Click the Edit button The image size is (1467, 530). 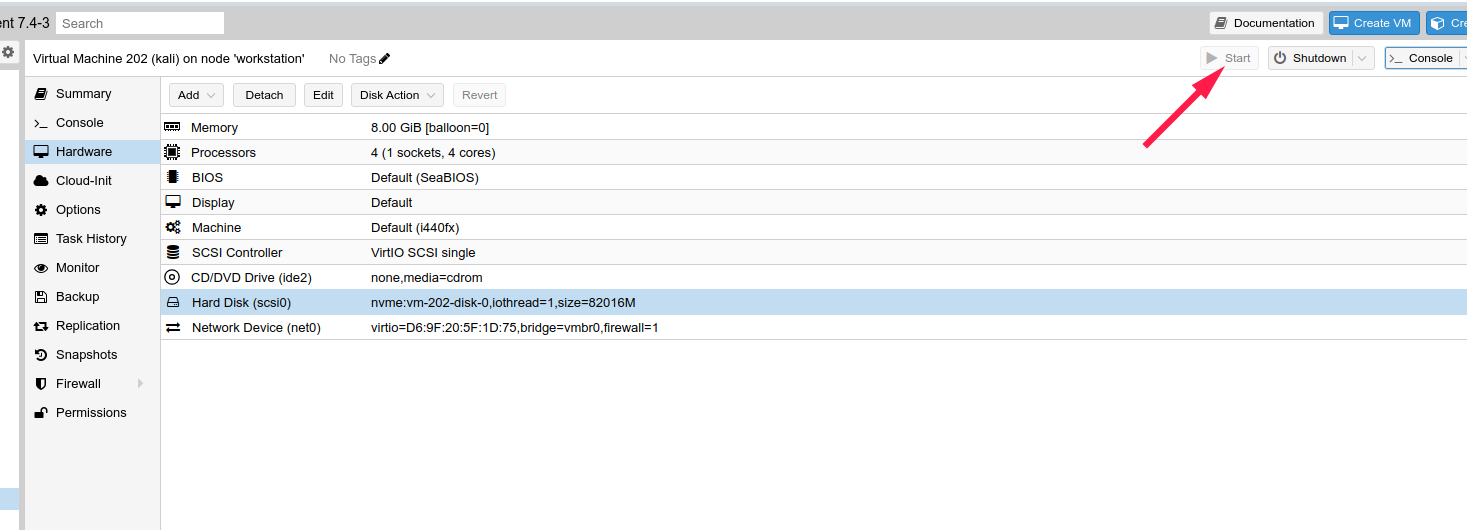pos(323,95)
